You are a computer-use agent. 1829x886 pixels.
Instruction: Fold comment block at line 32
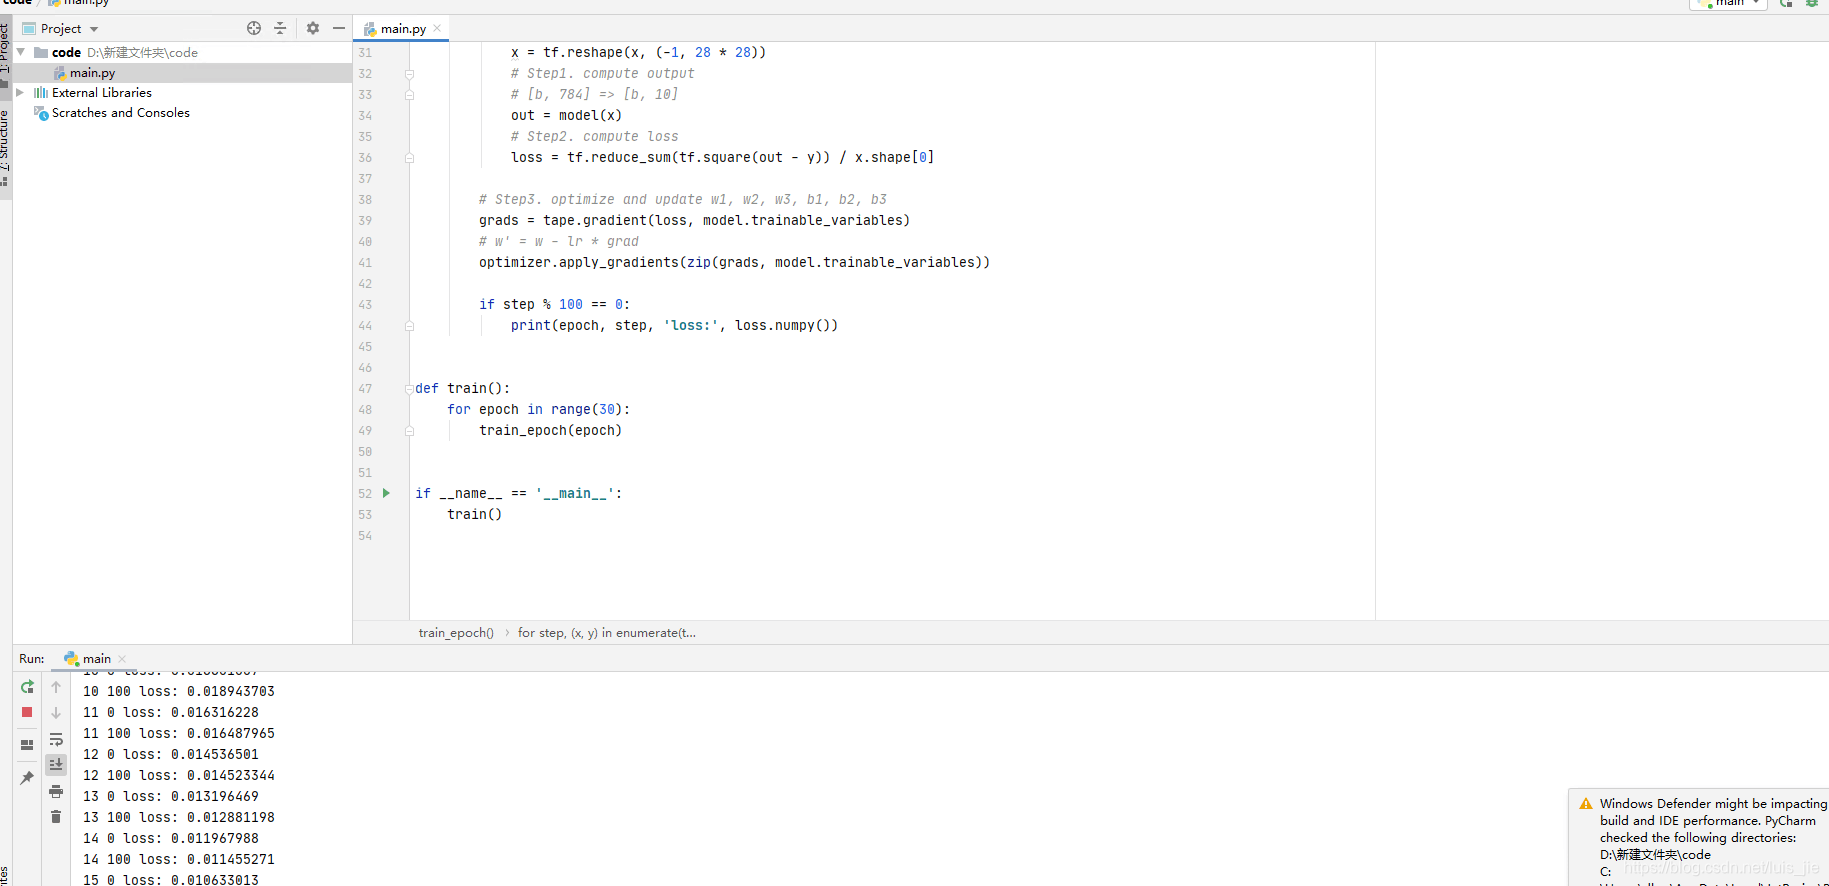[409, 74]
